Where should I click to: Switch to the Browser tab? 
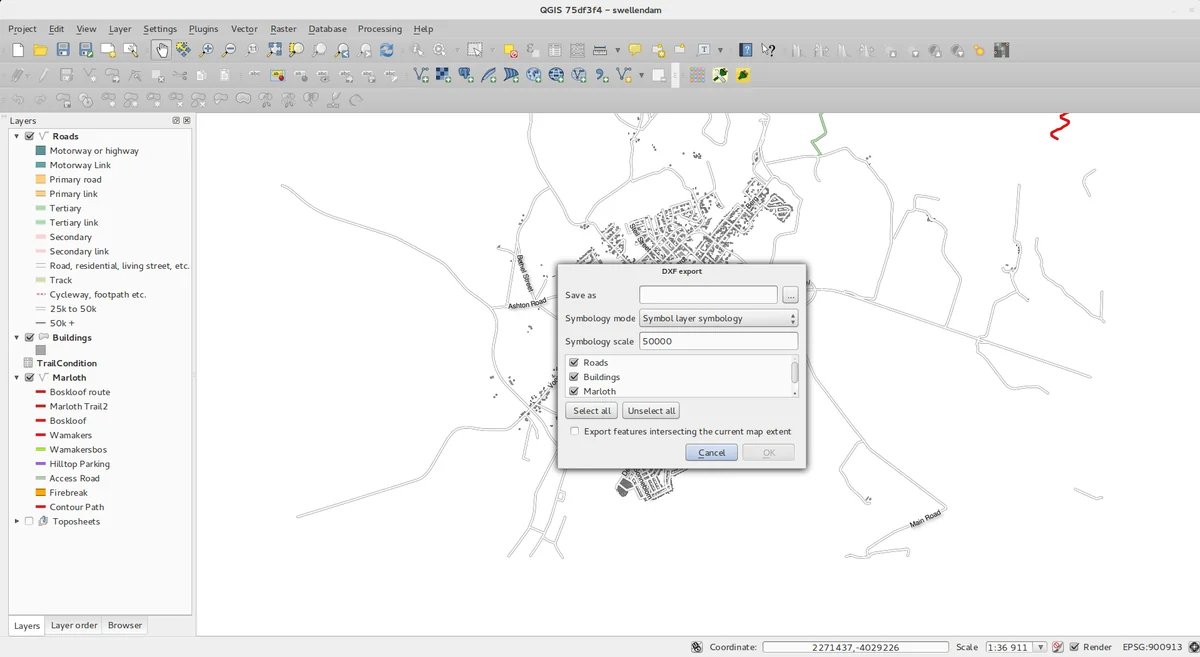click(x=125, y=626)
